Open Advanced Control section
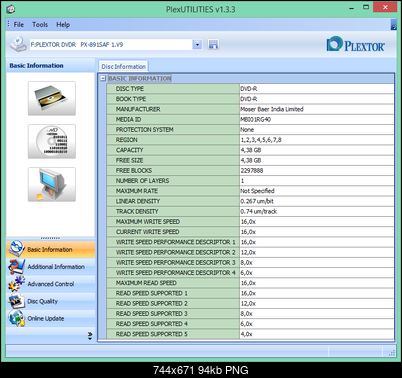Screen dimensions: 402x378 click(x=50, y=284)
